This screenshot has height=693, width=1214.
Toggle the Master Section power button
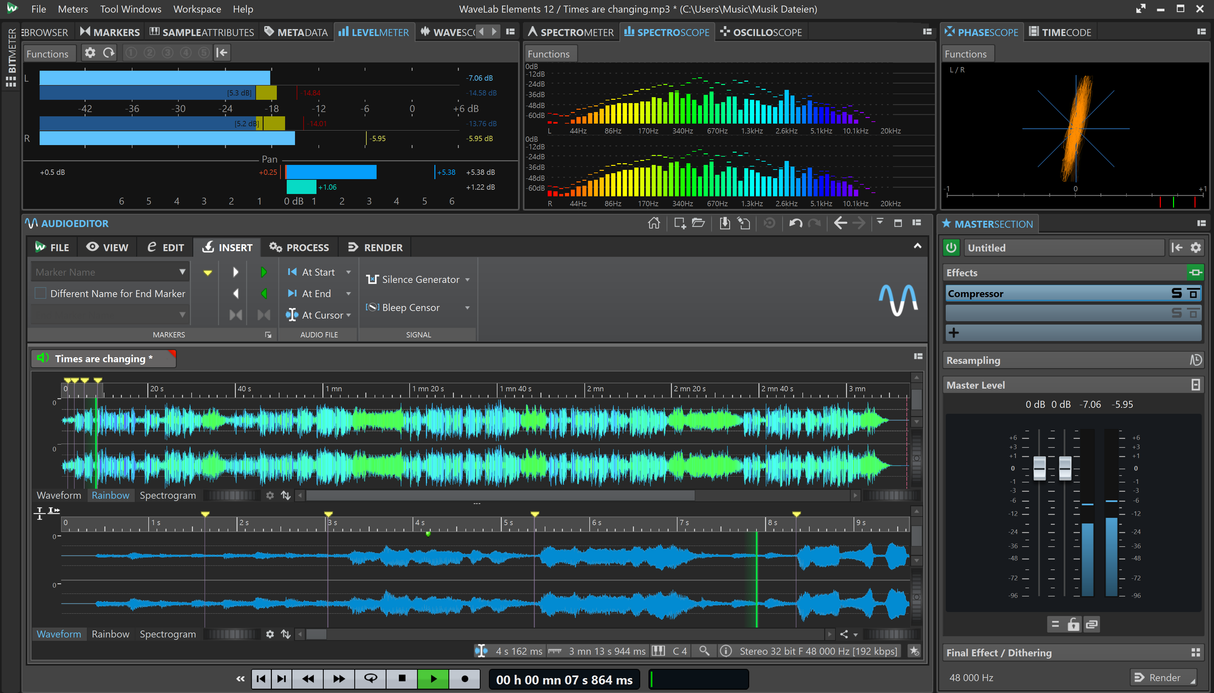point(950,247)
